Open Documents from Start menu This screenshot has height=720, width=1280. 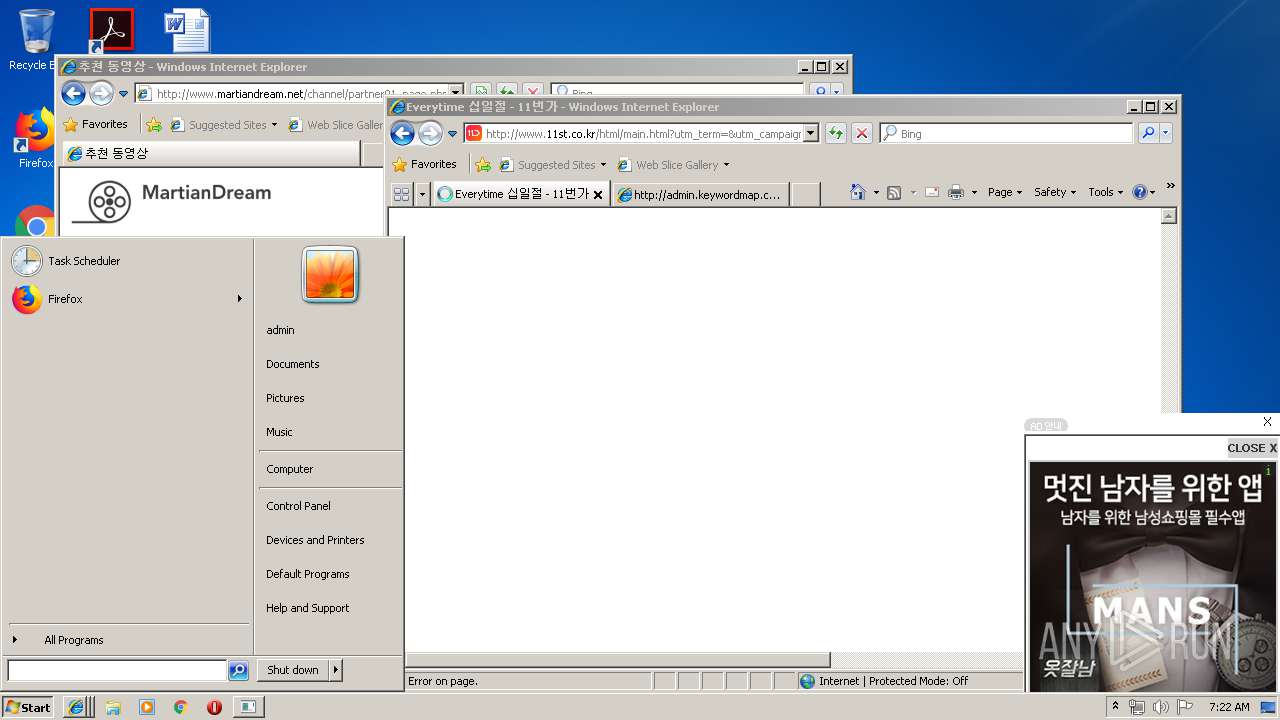[x=293, y=364]
